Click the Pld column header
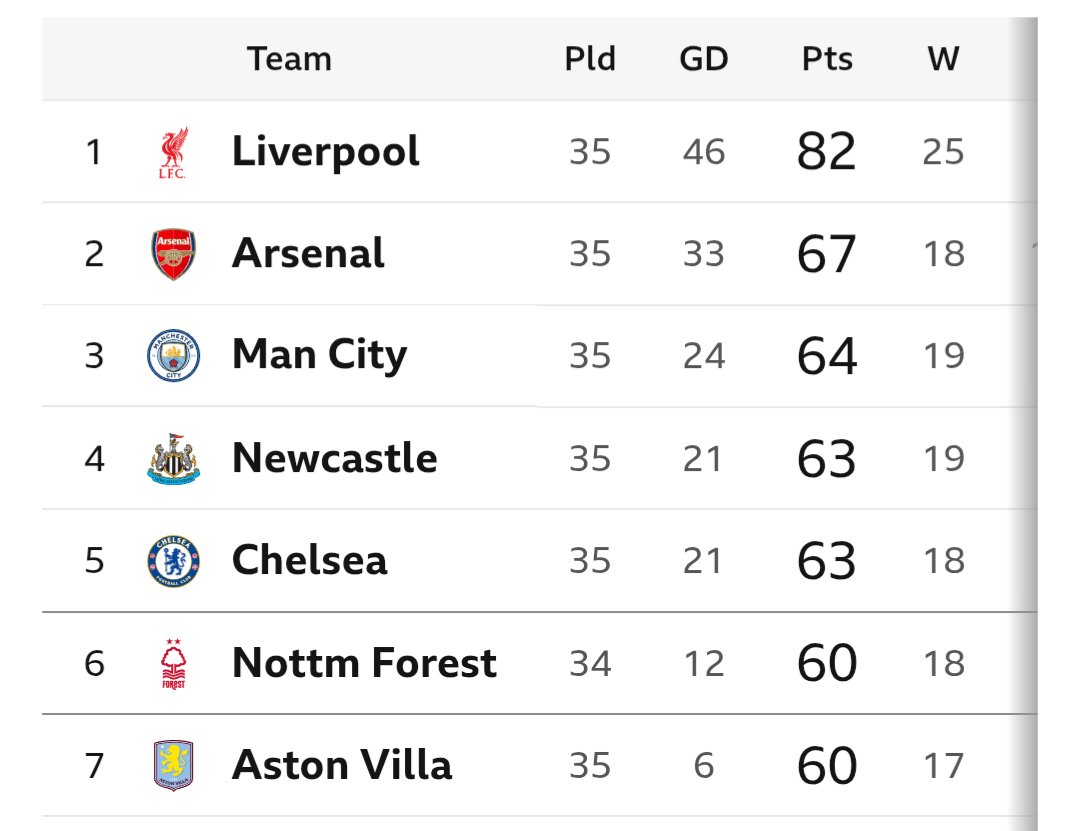1080x831 pixels. (590, 59)
